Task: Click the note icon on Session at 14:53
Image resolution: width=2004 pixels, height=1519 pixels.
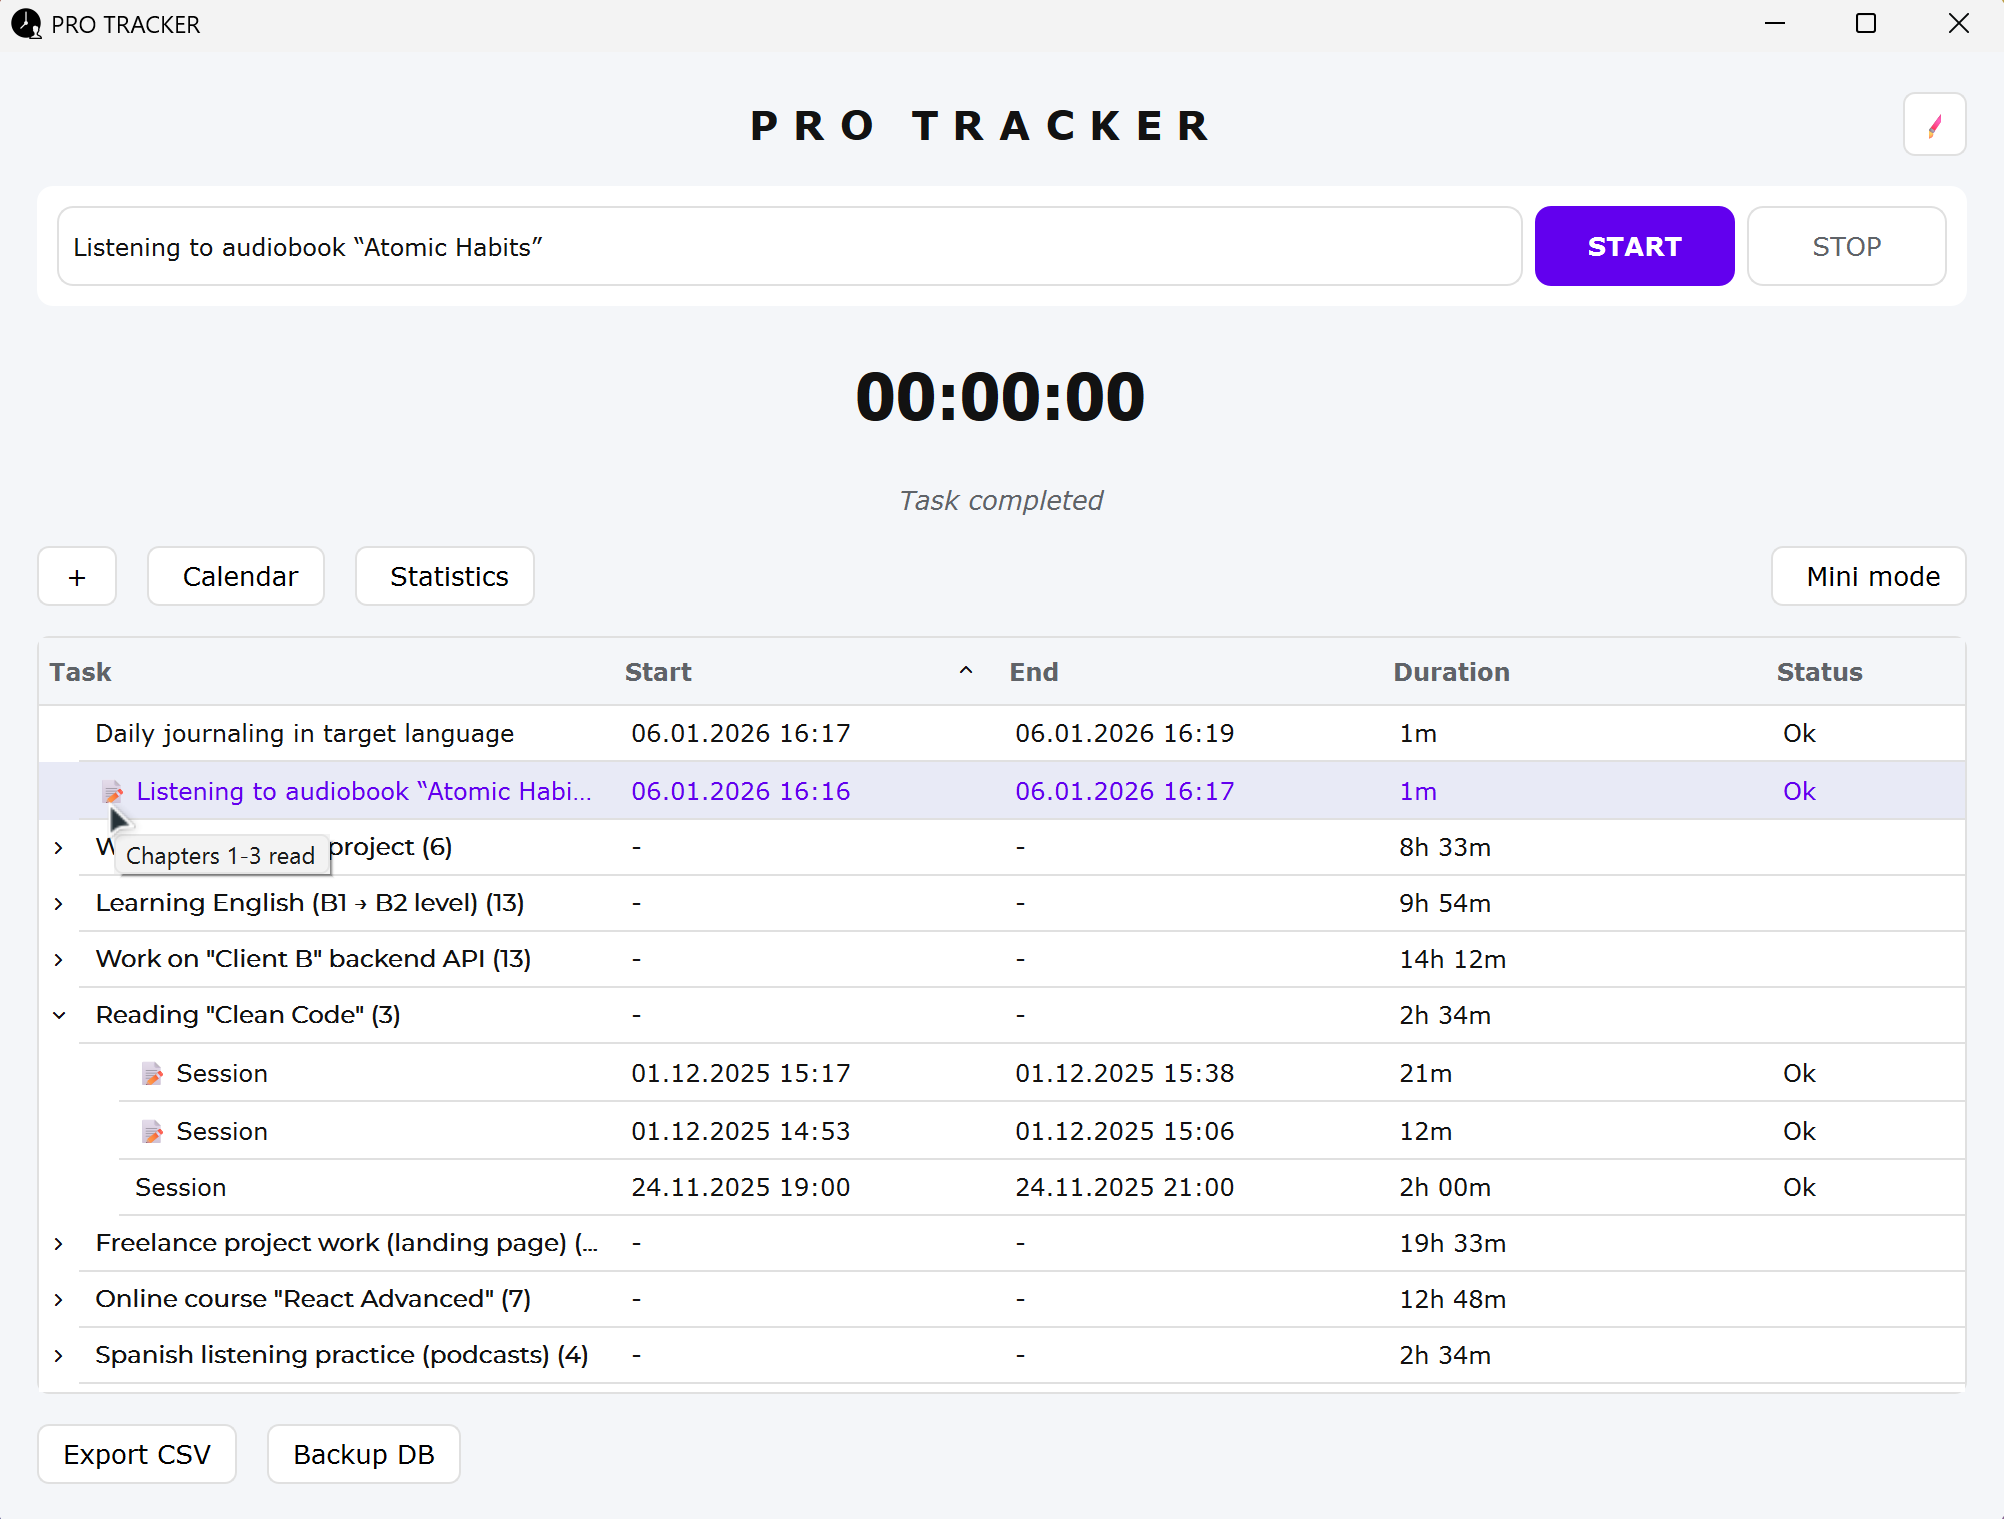Action: pos(152,1131)
